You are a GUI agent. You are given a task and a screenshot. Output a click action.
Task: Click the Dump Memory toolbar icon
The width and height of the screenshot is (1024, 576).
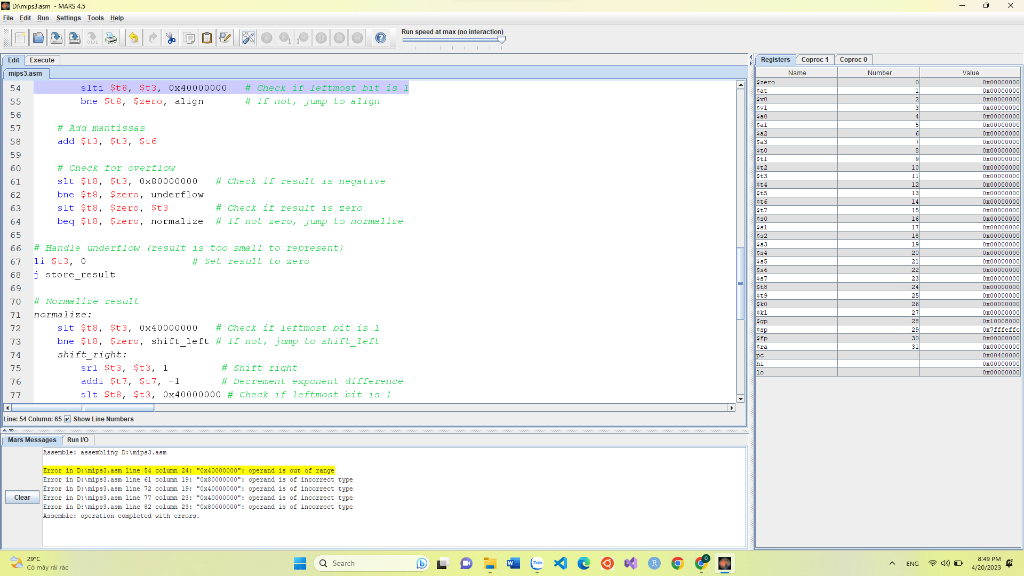pyautogui.click(x=93, y=38)
